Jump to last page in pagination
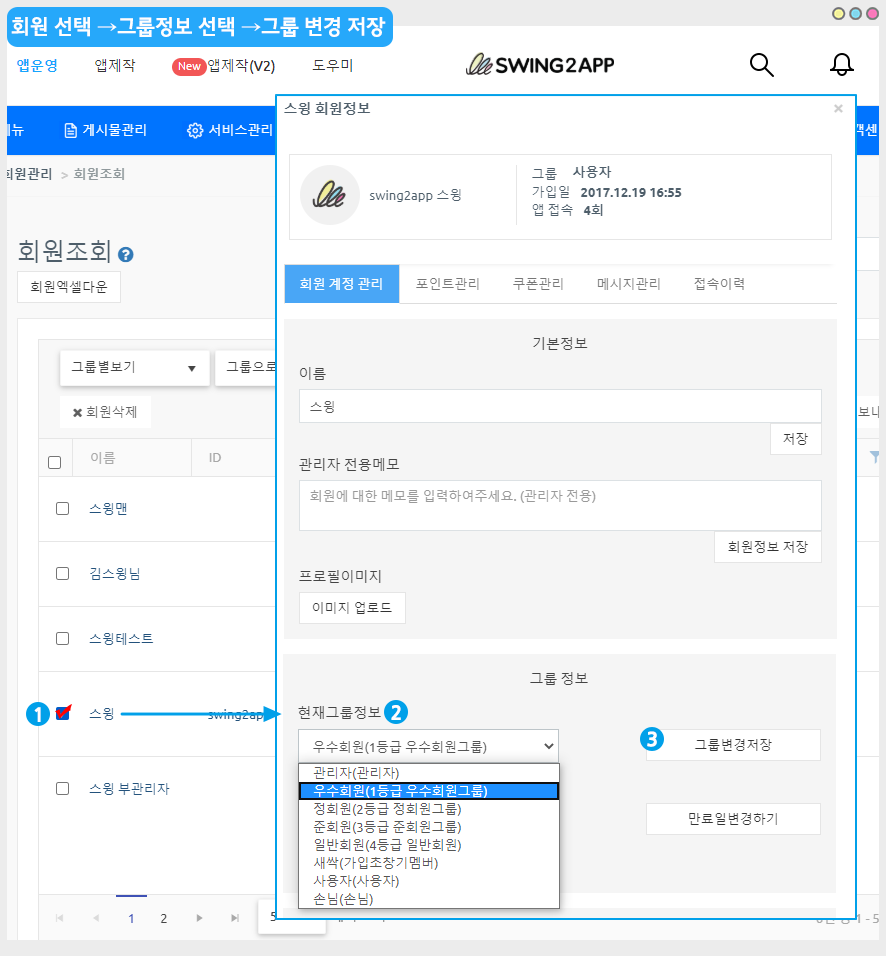 (235, 918)
